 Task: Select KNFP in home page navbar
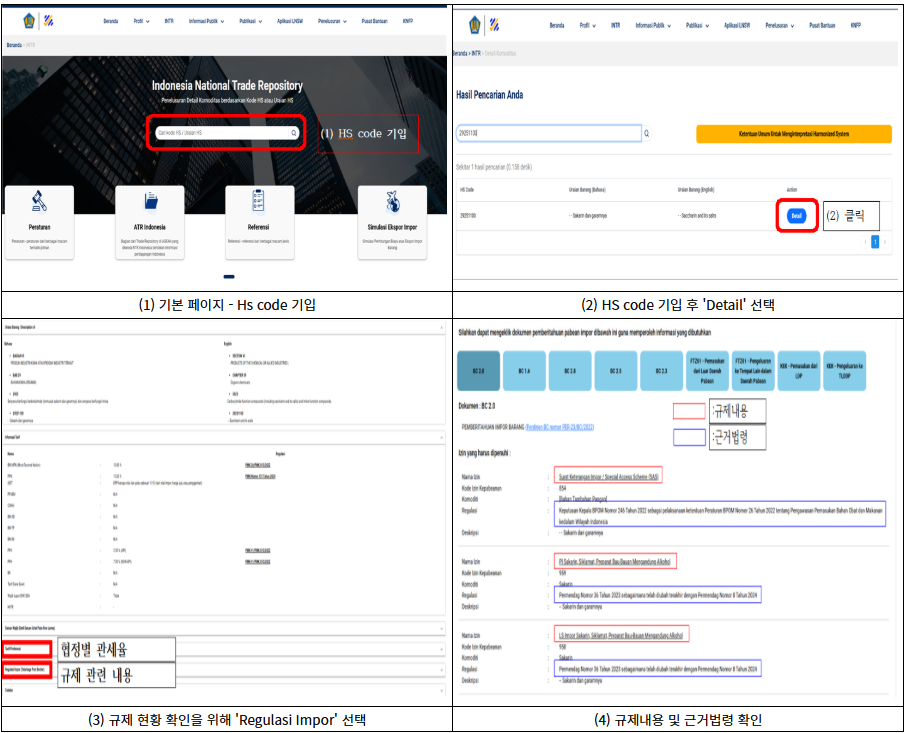(408, 21)
